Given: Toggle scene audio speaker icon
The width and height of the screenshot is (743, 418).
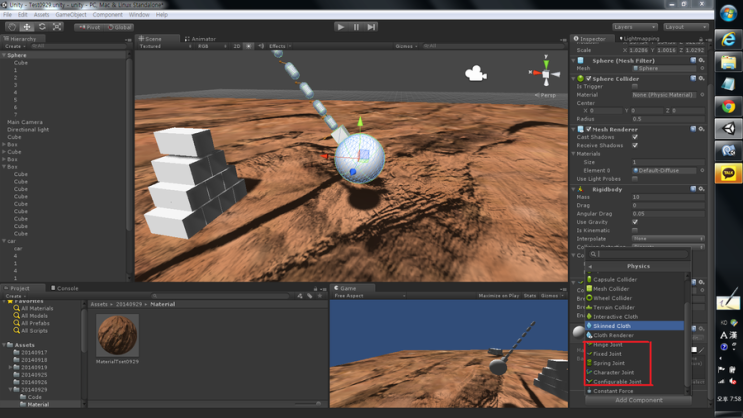Looking at the screenshot, I should tap(261, 46).
